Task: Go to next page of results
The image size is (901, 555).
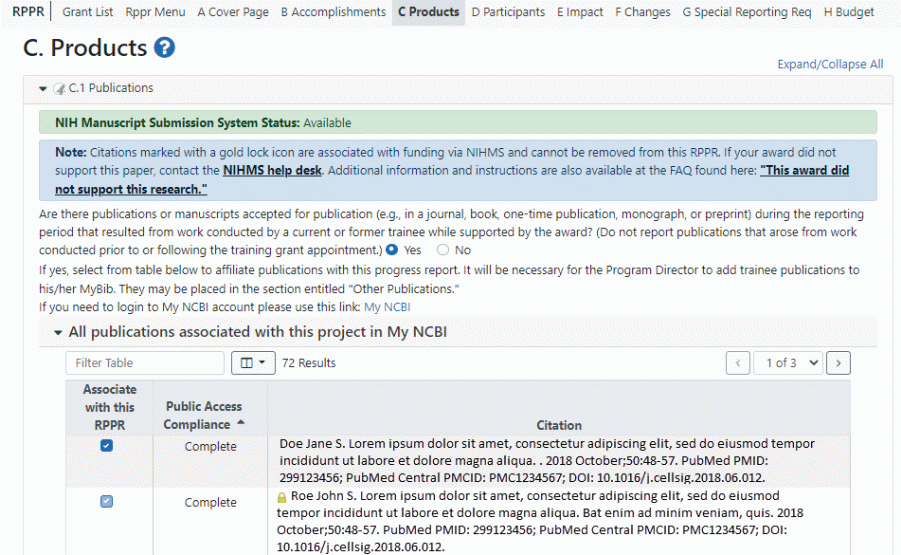Action: tap(840, 363)
